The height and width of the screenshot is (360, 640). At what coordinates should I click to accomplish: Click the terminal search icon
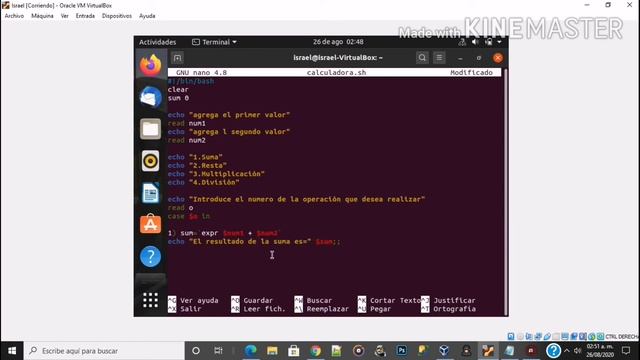422,58
